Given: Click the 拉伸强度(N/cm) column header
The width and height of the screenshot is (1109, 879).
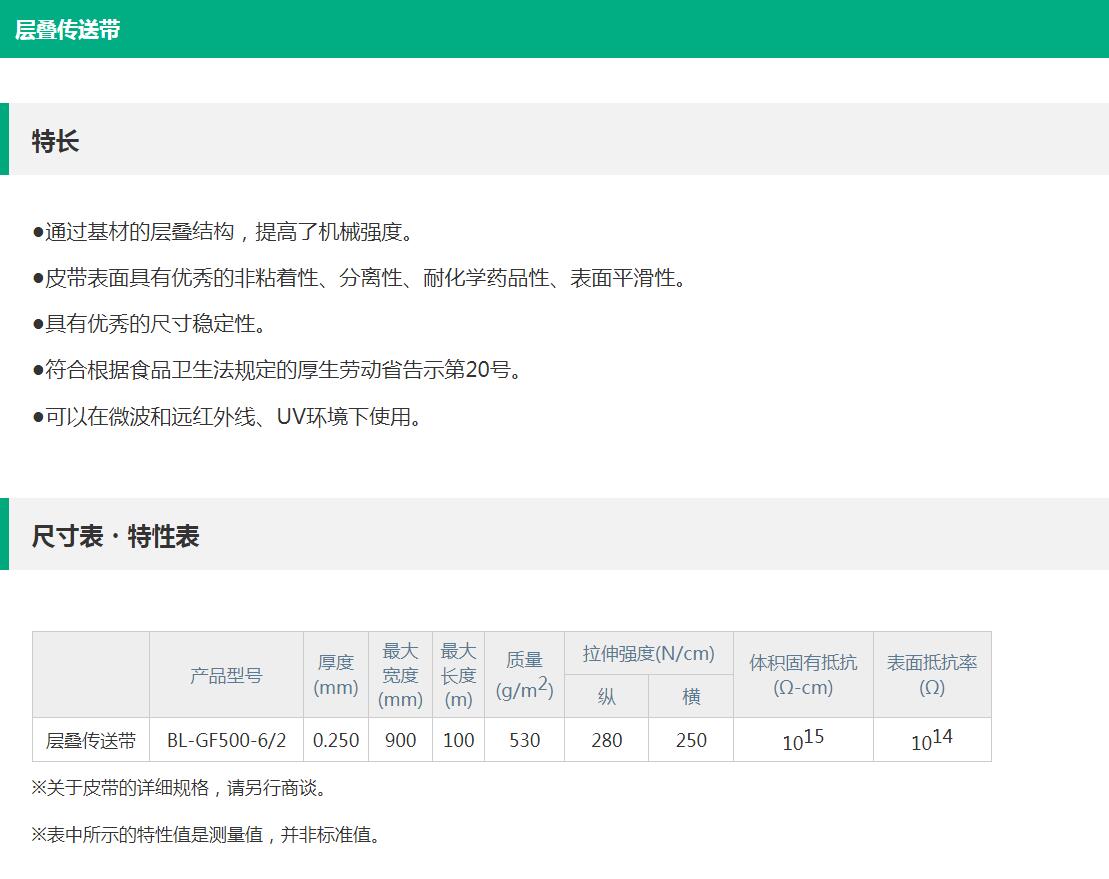Looking at the screenshot, I should (x=649, y=653).
